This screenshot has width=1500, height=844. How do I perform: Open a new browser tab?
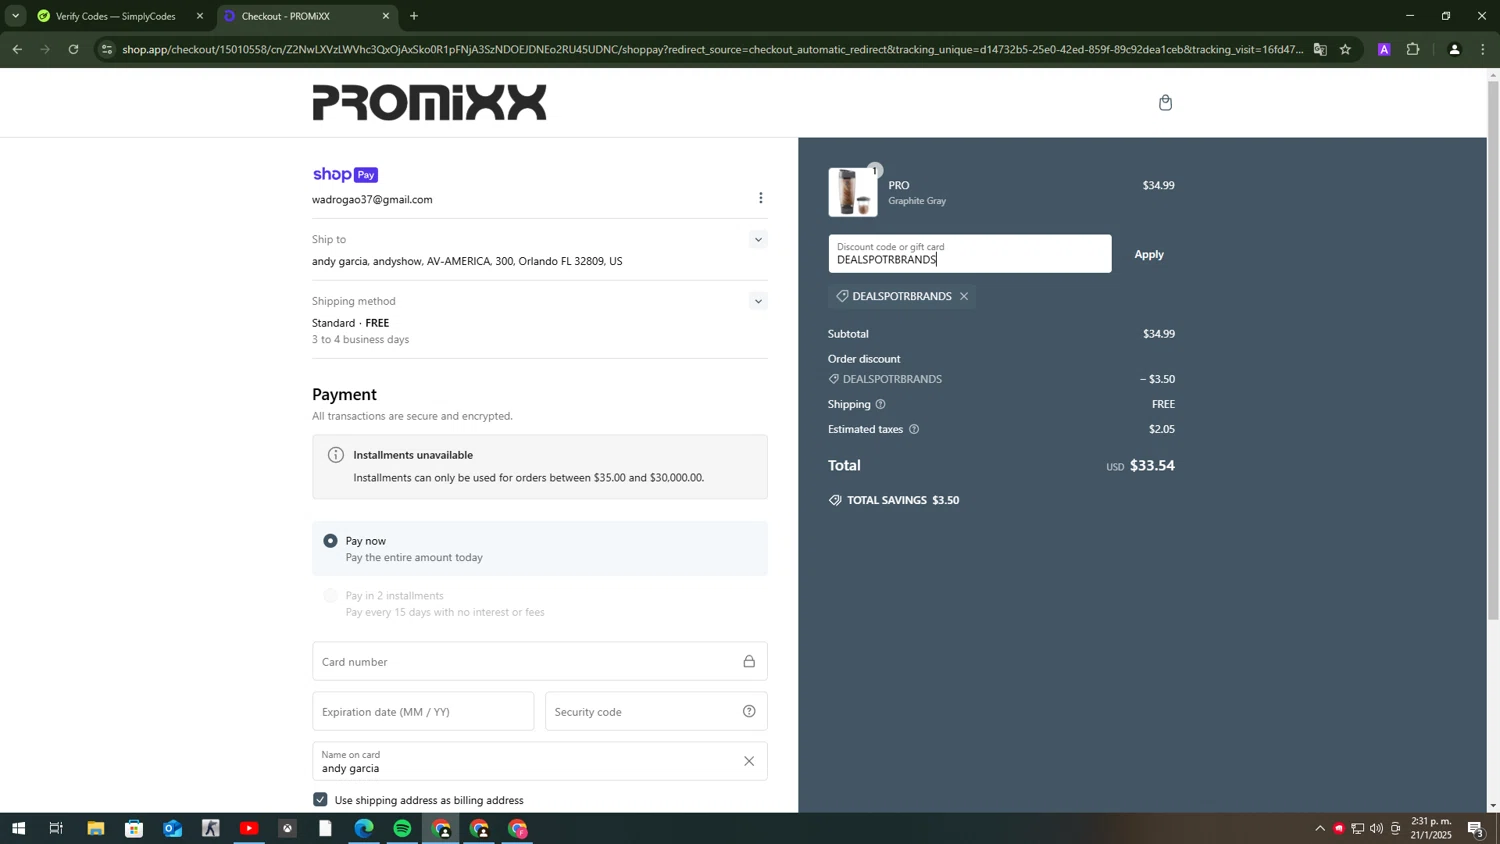click(x=414, y=16)
